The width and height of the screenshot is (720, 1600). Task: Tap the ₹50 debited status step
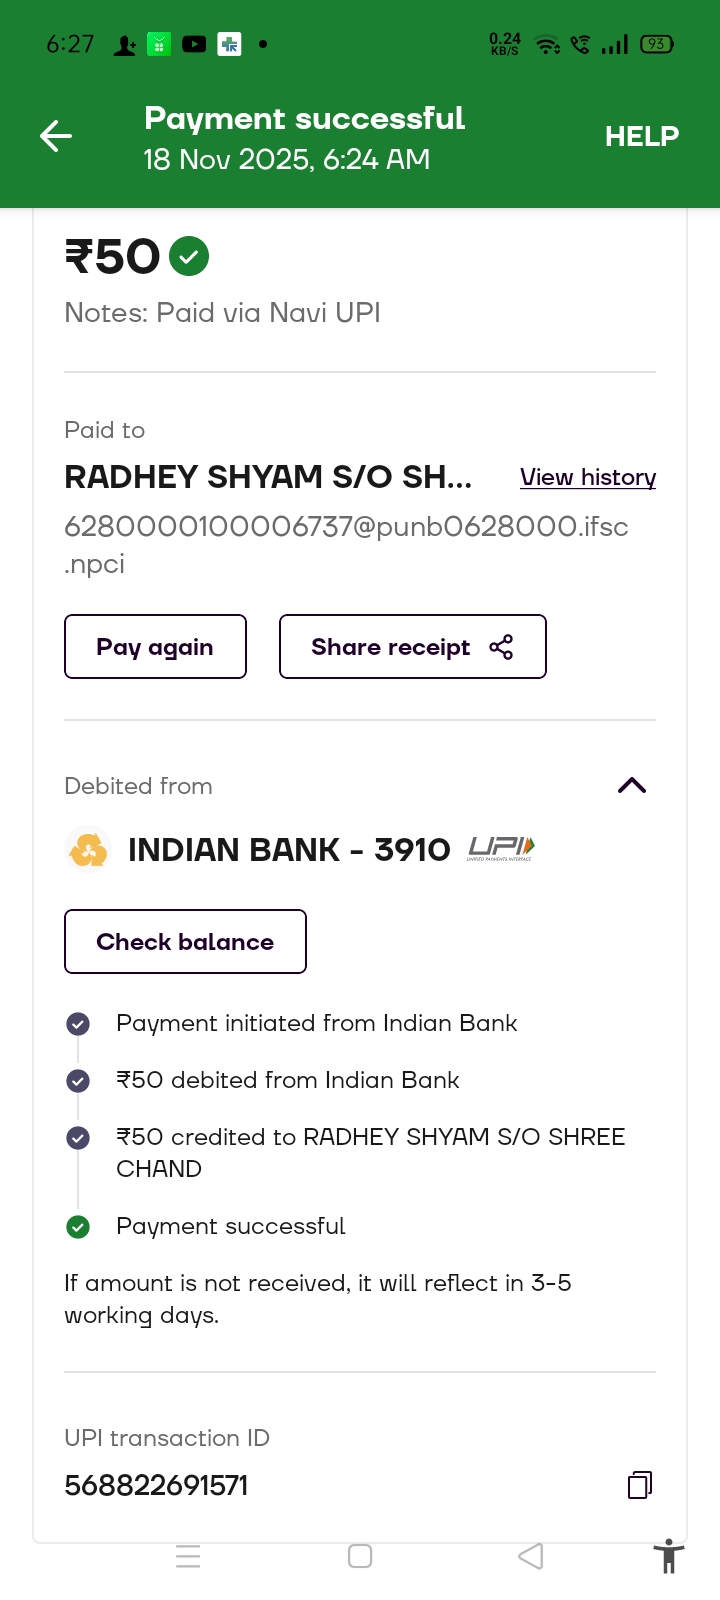tap(287, 1080)
